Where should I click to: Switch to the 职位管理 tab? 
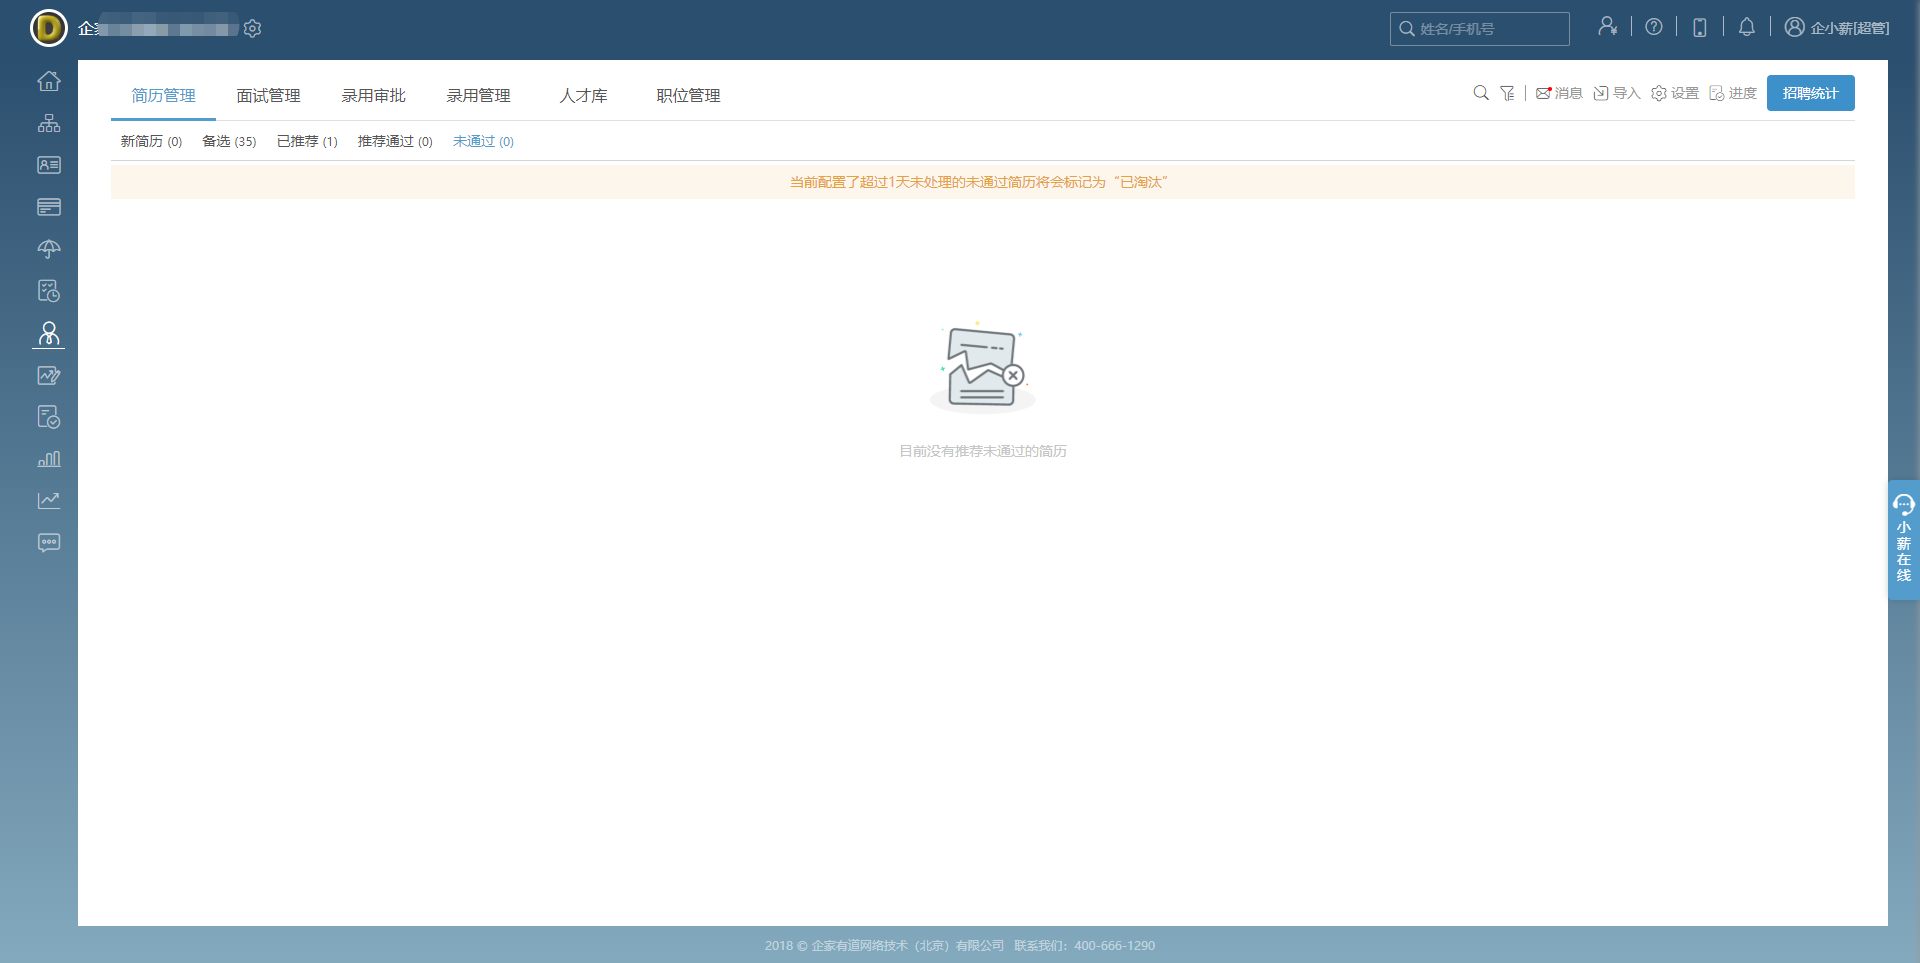click(x=689, y=96)
